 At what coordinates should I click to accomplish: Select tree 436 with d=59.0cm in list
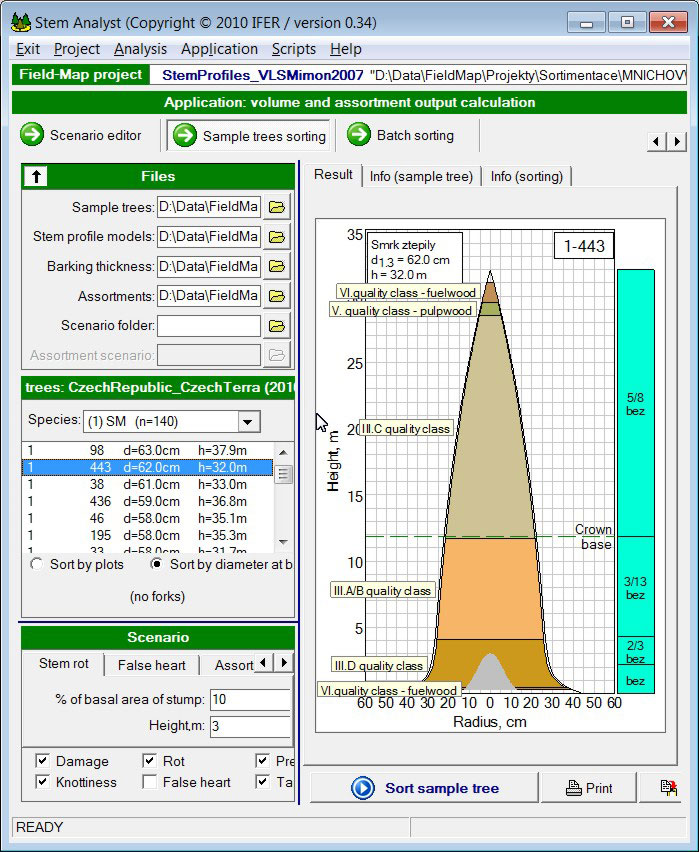point(150,501)
